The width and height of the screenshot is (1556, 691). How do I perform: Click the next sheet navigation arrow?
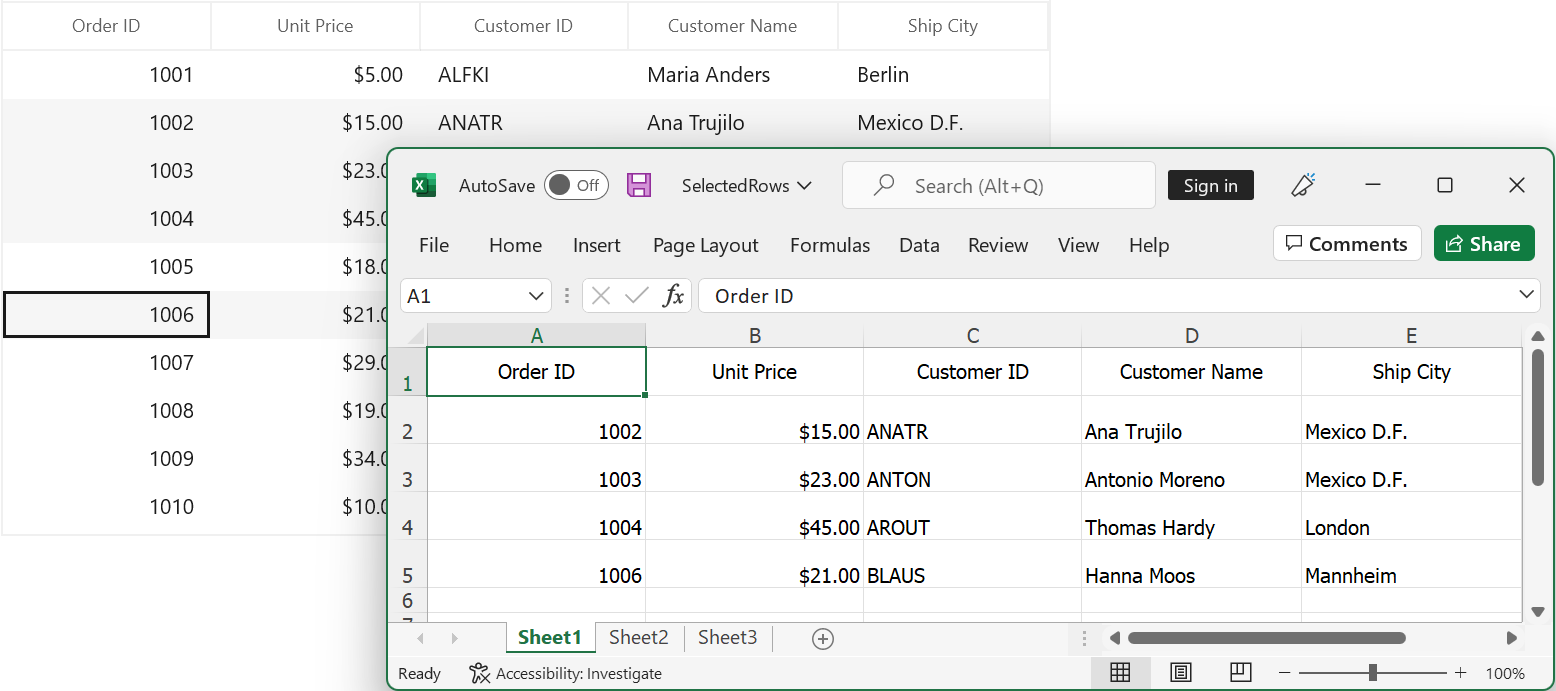(455, 638)
